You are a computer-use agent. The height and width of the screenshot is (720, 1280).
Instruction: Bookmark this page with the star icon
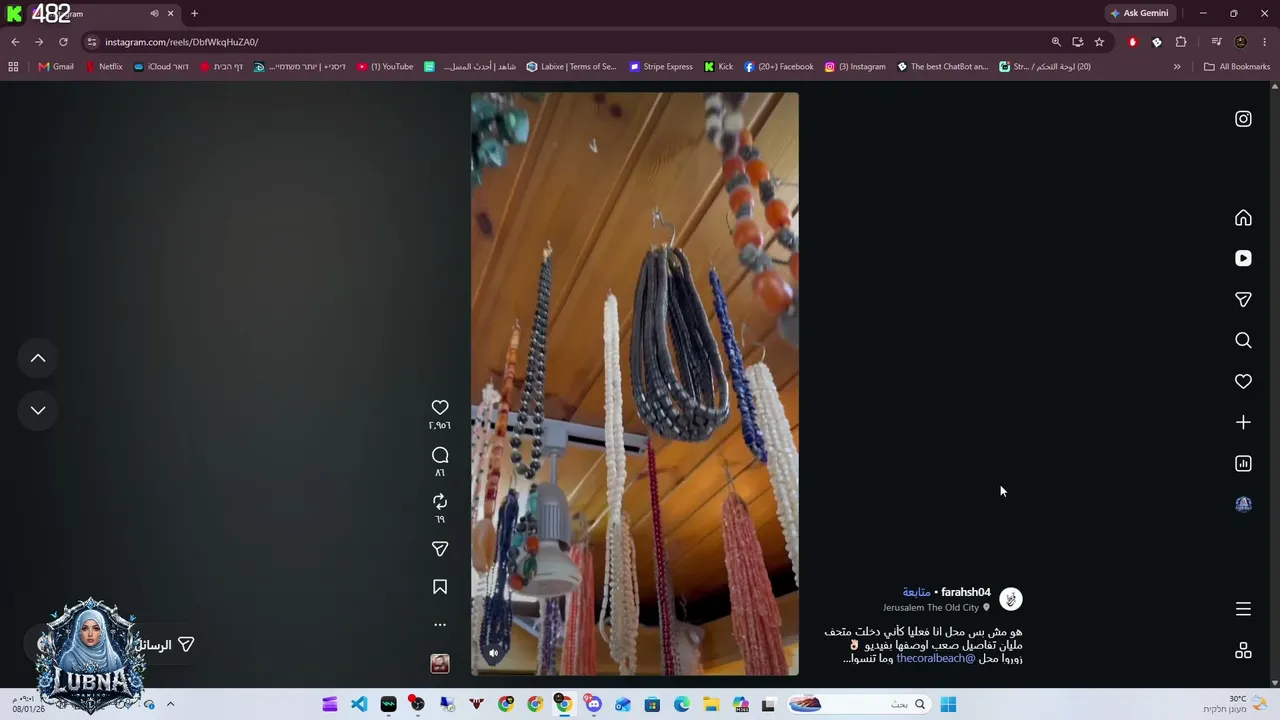[x=1099, y=42]
